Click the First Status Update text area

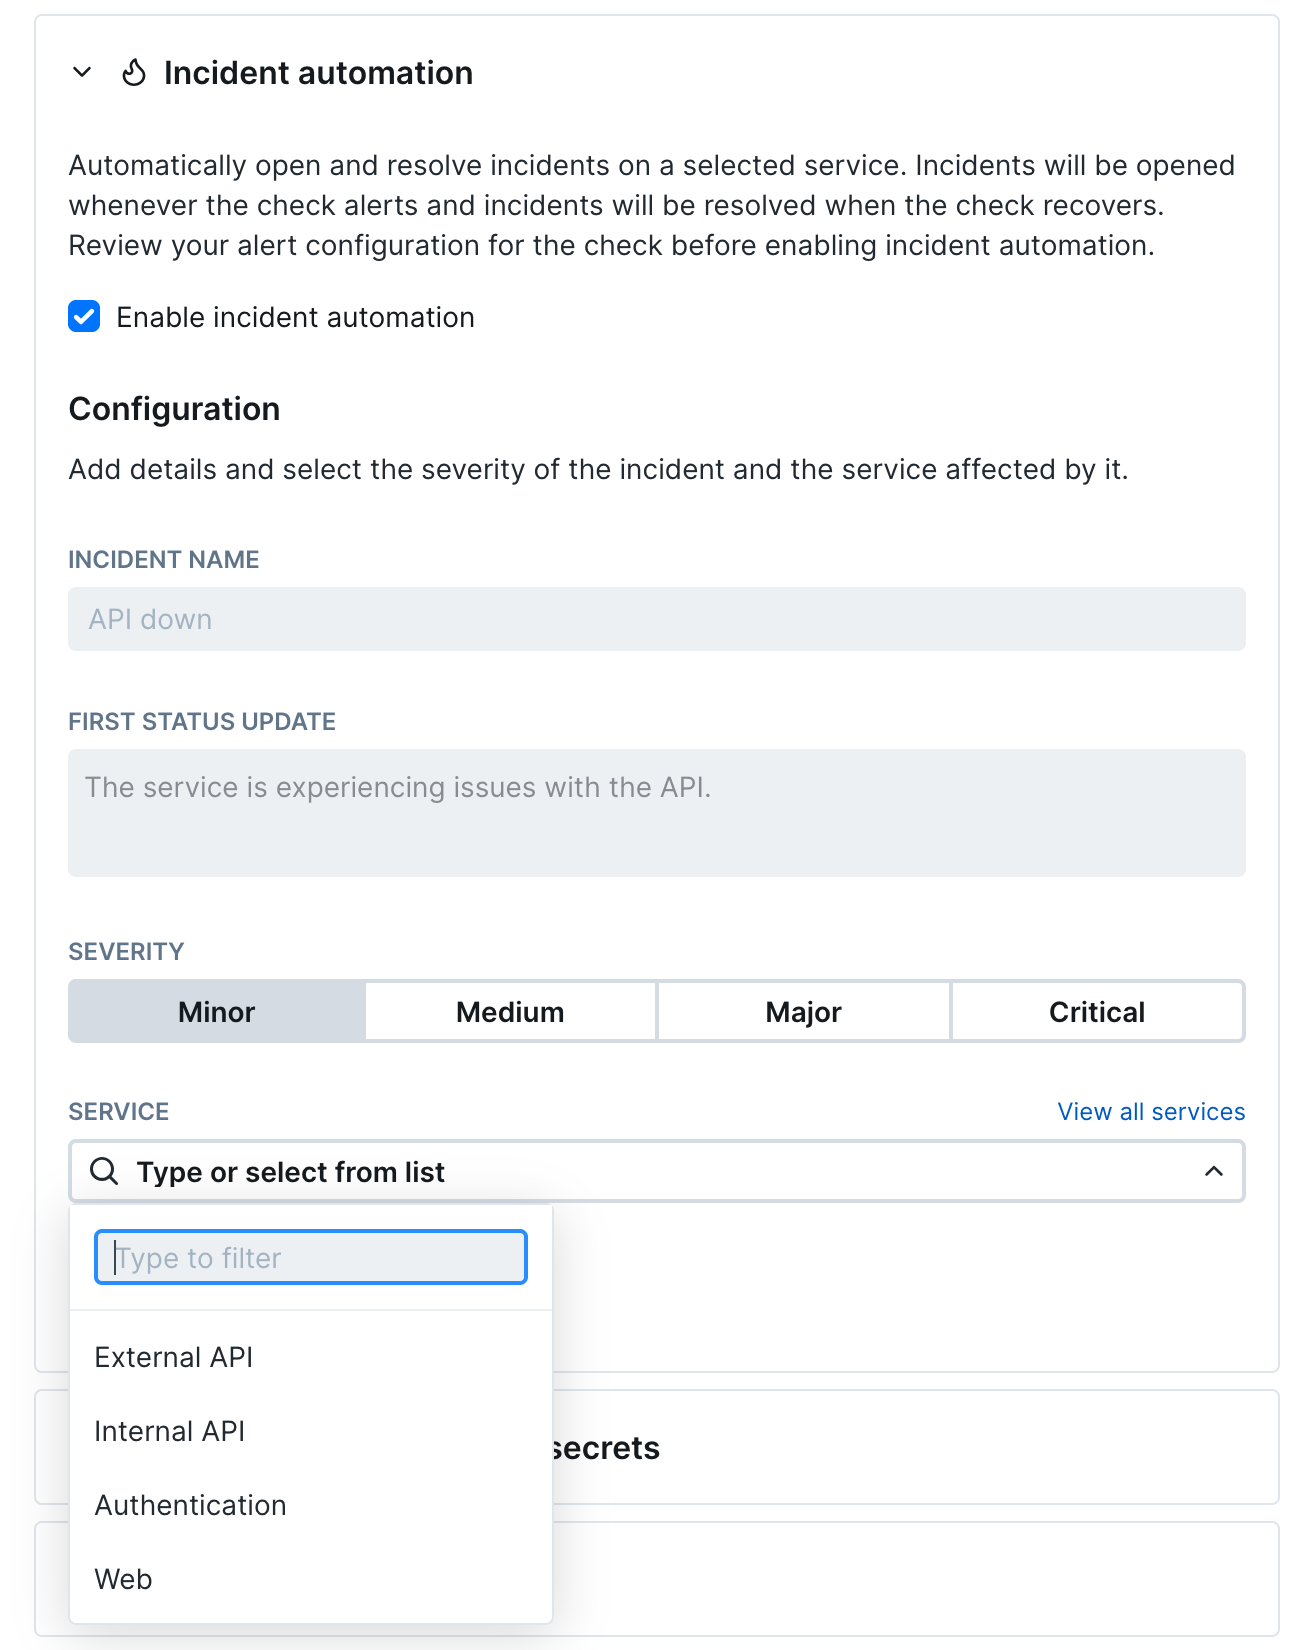(656, 812)
